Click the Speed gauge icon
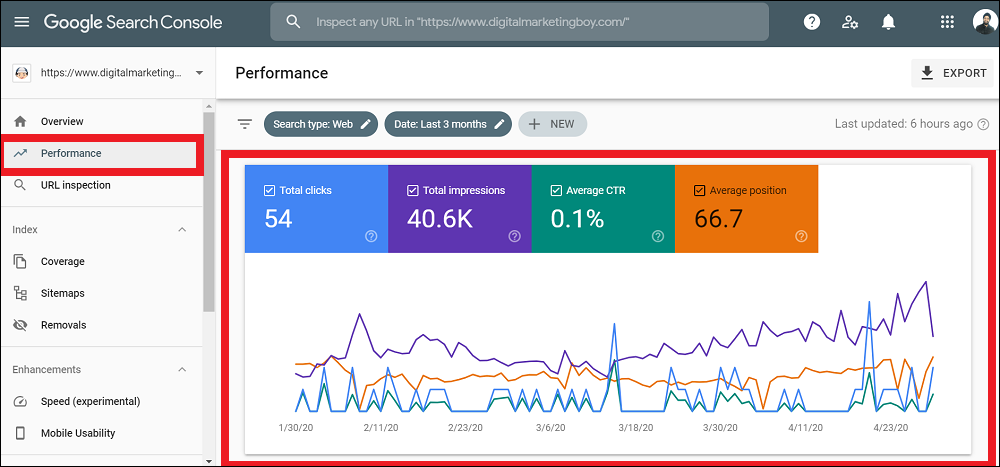 20,401
